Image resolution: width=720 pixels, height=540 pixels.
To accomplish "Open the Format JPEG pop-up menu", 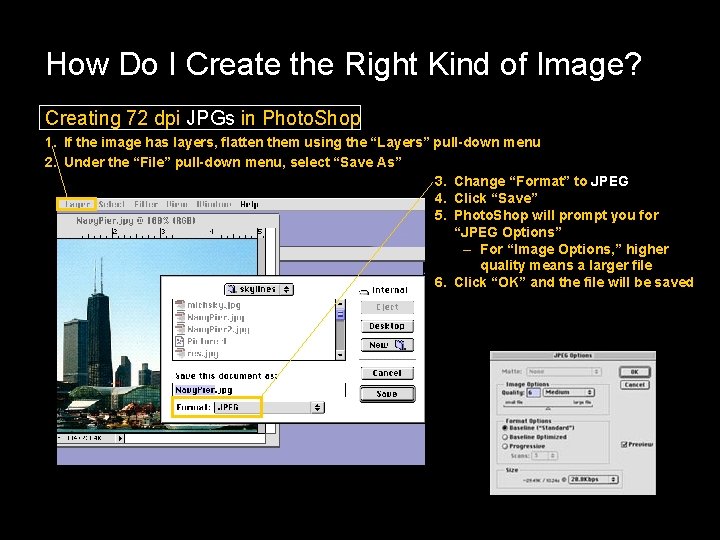I will [270, 407].
